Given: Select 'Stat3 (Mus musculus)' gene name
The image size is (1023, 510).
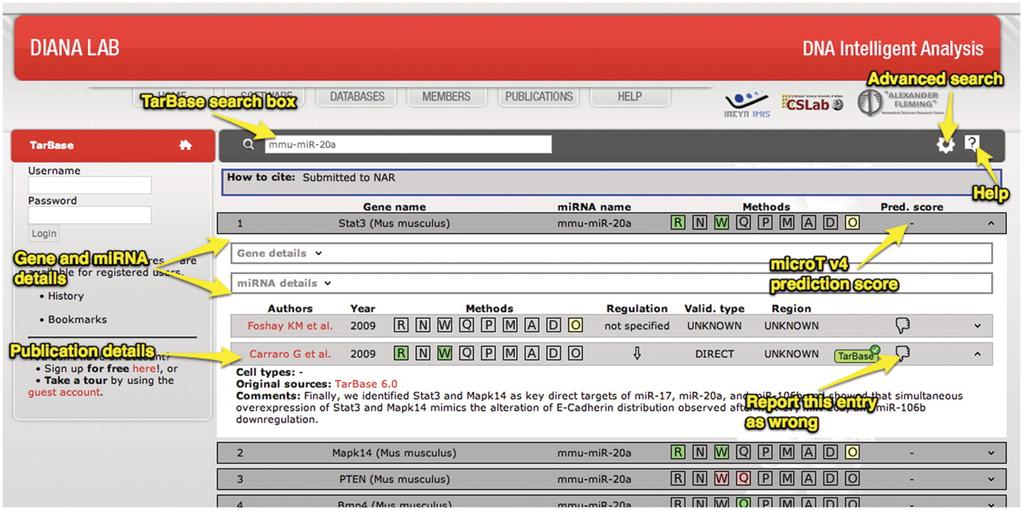Looking at the screenshot, I should pyautogui.click(x=394, y=224).
